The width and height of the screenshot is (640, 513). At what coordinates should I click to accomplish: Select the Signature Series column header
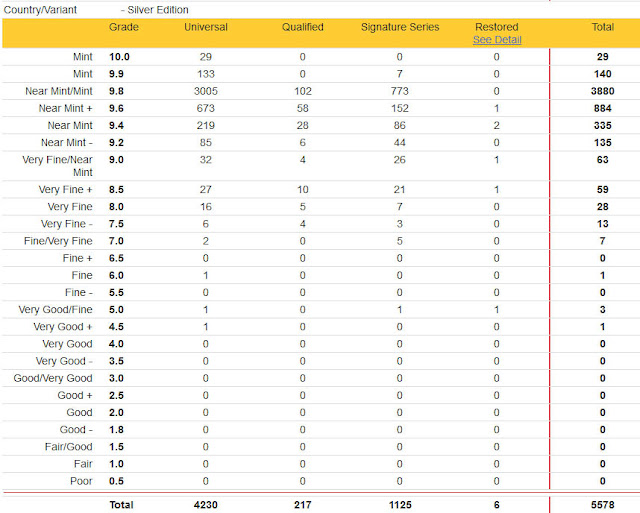(400, 27)
